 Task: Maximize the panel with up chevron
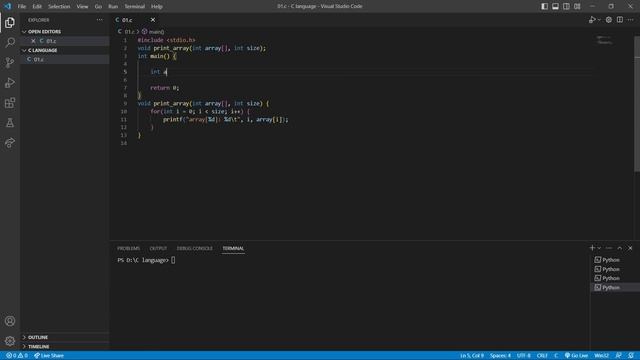(x=620, y=248)
